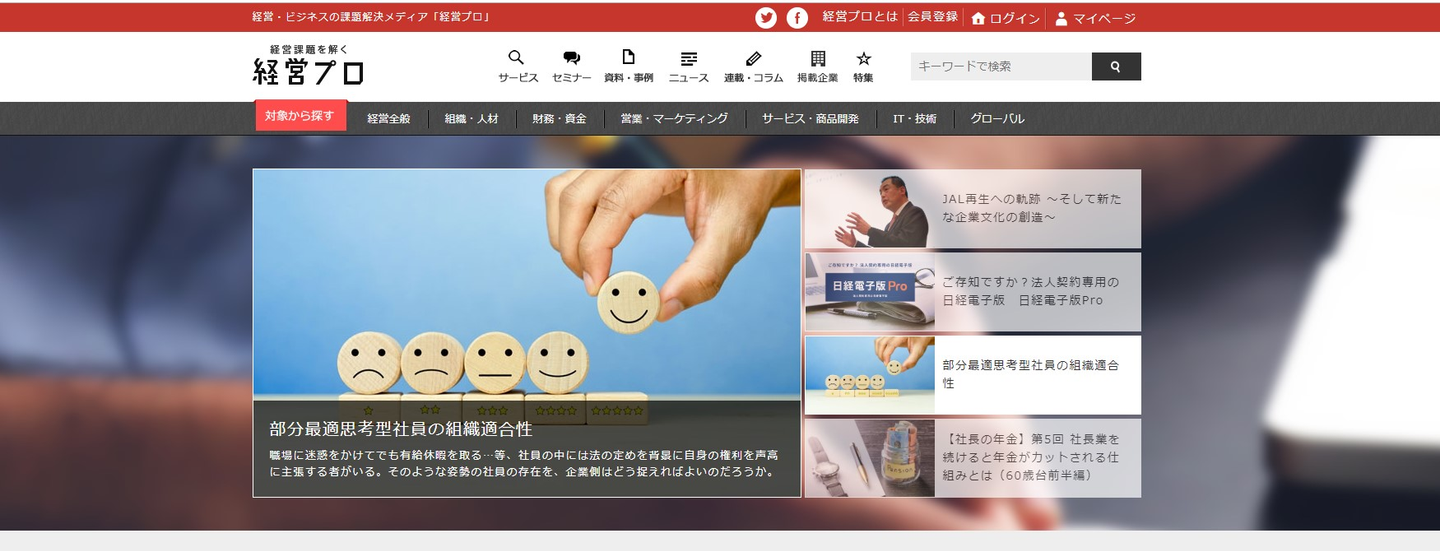Screen dimensions: 1440x551
Task: Open the マイページ text link
Action: (1104, 18)
